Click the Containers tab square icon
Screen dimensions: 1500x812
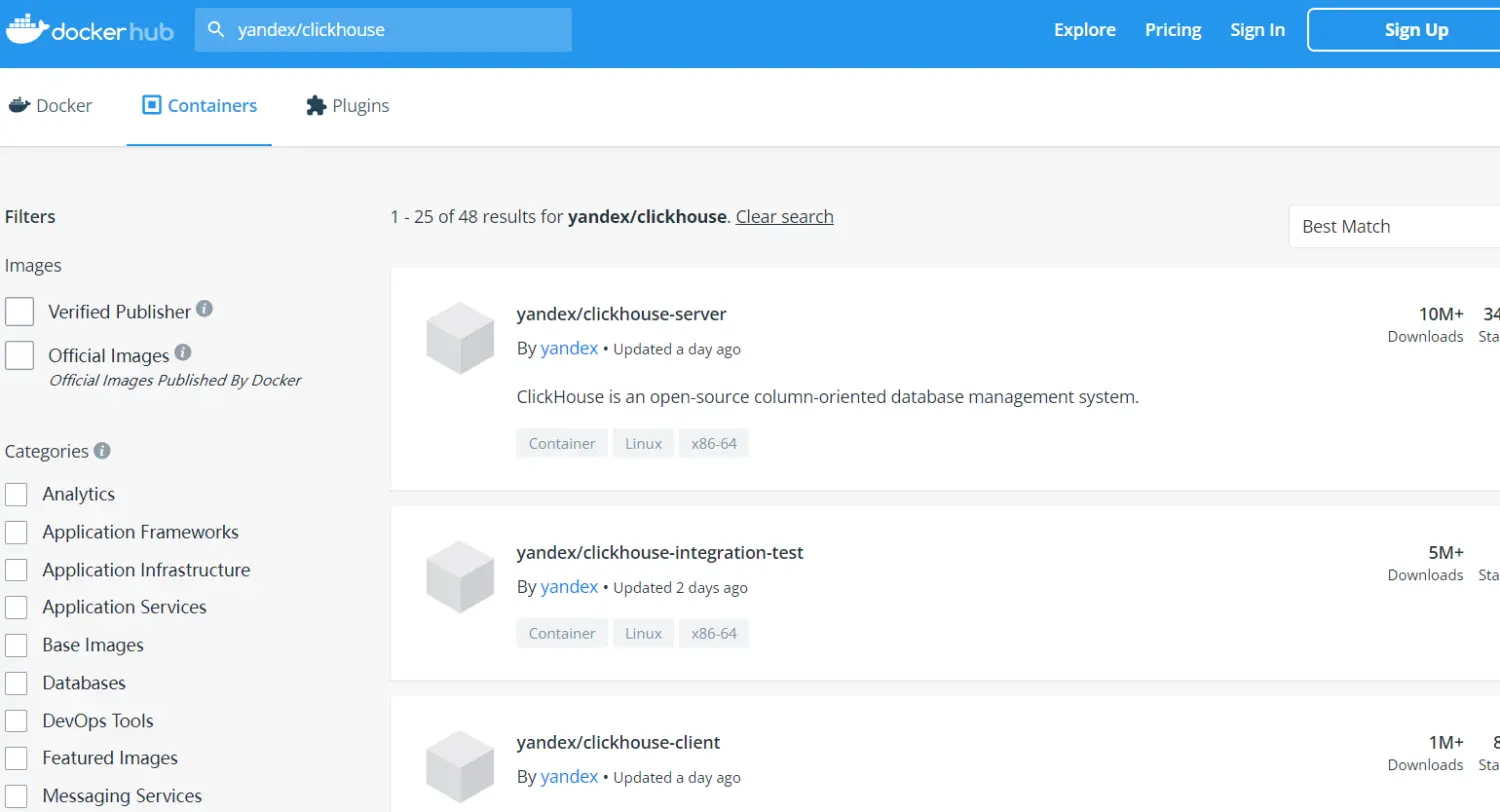pos(152,105)
